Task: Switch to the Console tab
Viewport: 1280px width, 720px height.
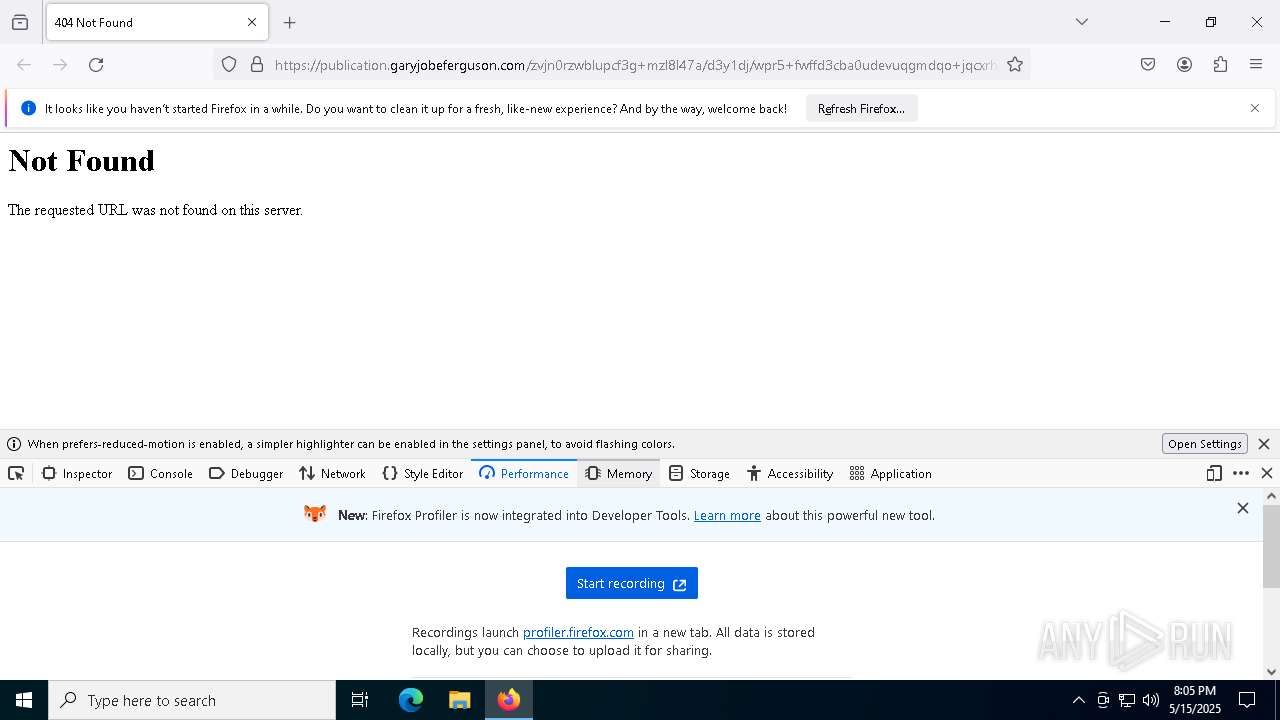Action: tap(160, 474)
